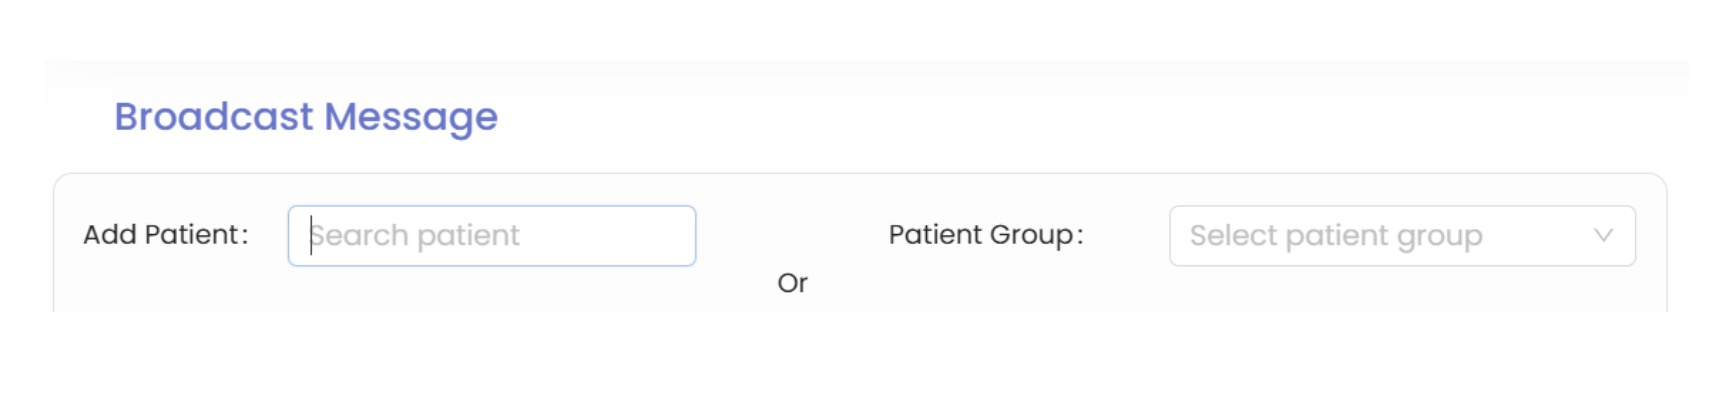Click the Patient Group label
This screenshot has width=1736, height=412.
click(985, 235)
